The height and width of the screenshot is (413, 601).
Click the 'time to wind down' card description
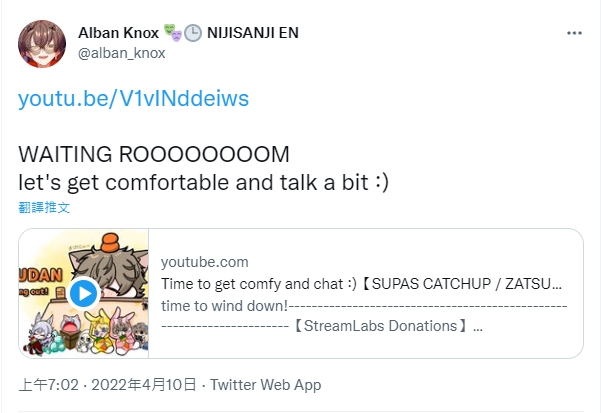[224, 306]
